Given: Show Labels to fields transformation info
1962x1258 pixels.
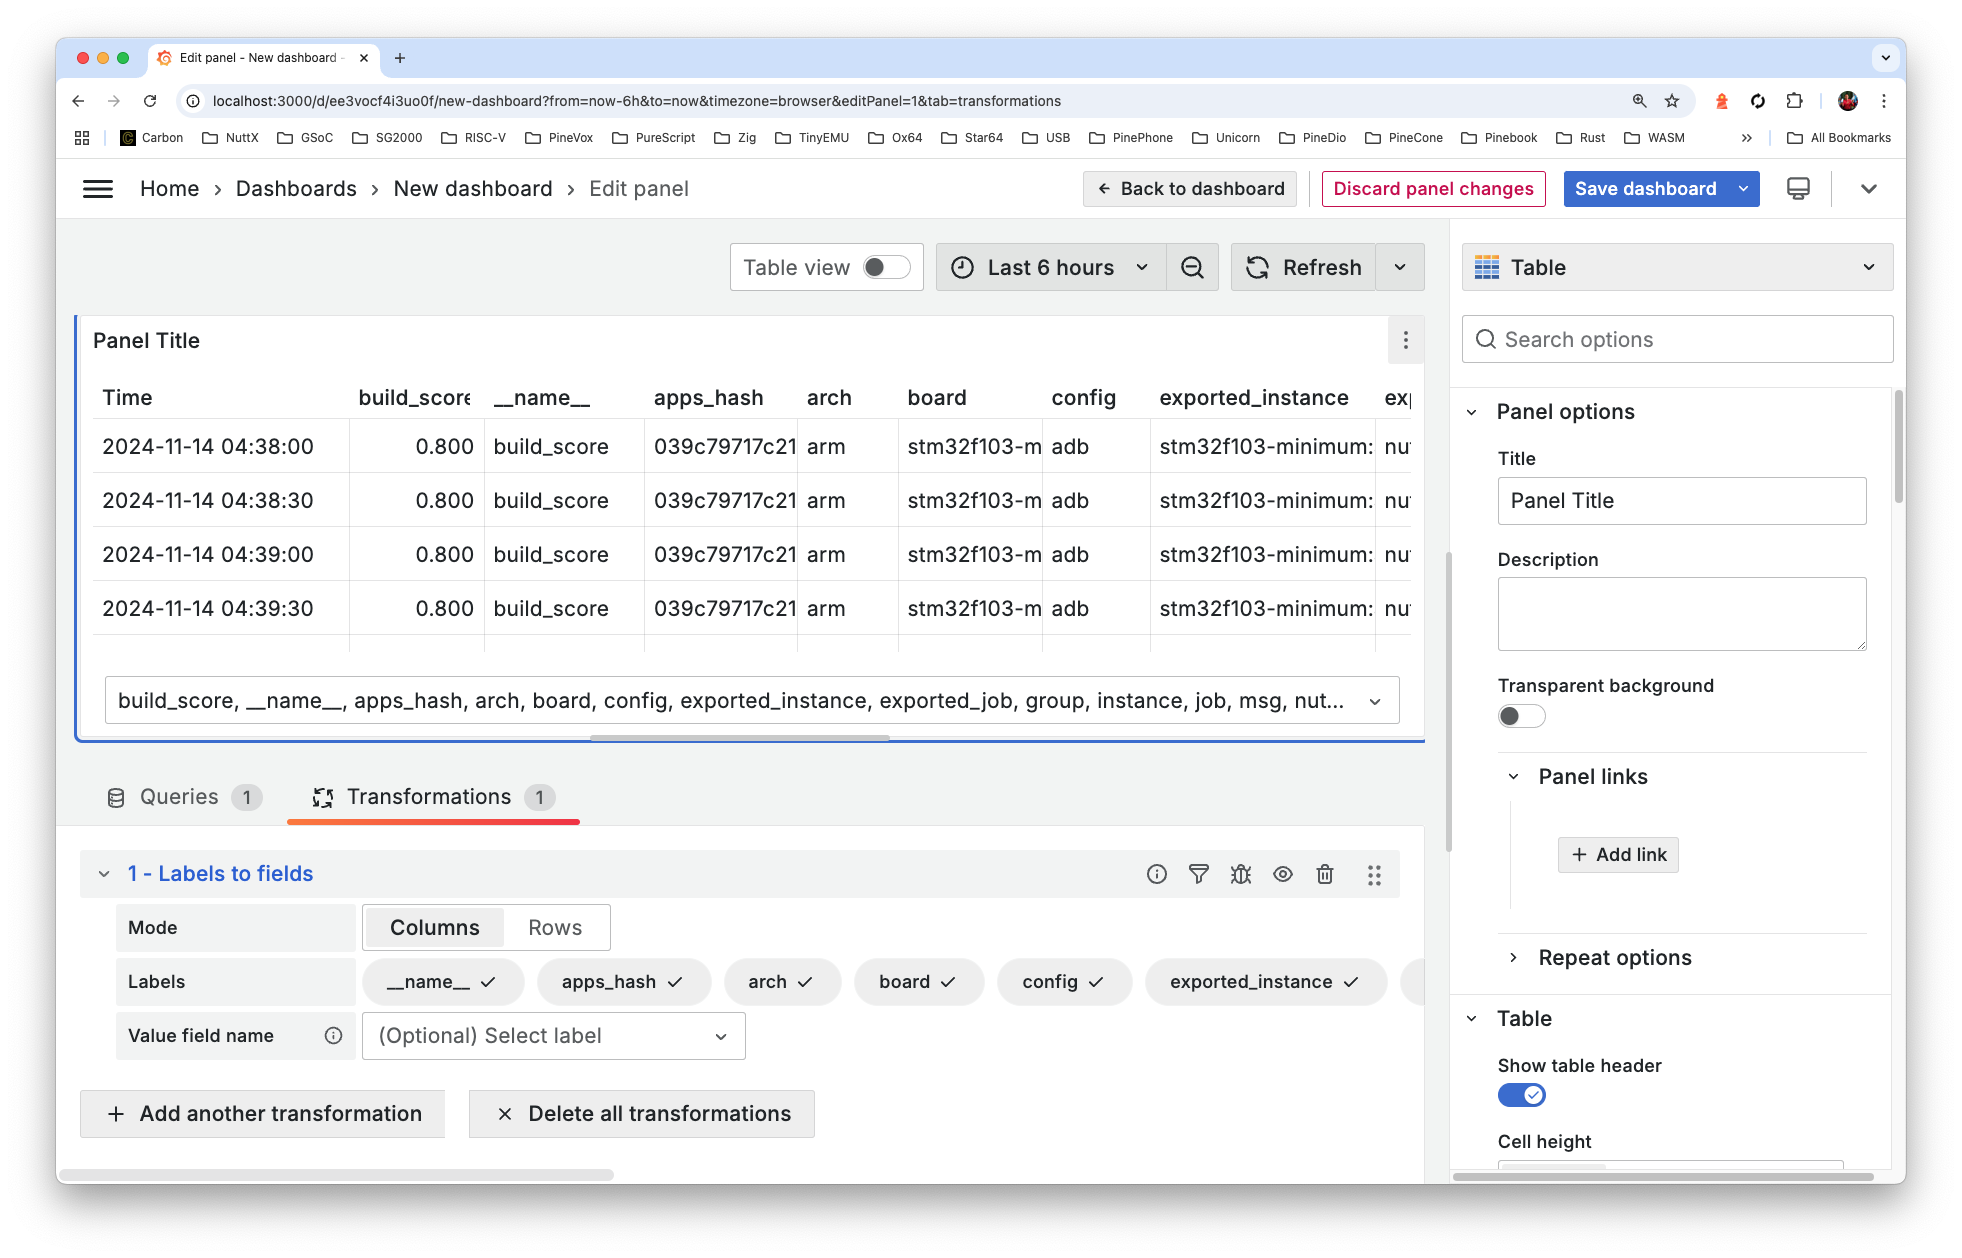Looking at the screenshot, I should [x=1157, y=875].
